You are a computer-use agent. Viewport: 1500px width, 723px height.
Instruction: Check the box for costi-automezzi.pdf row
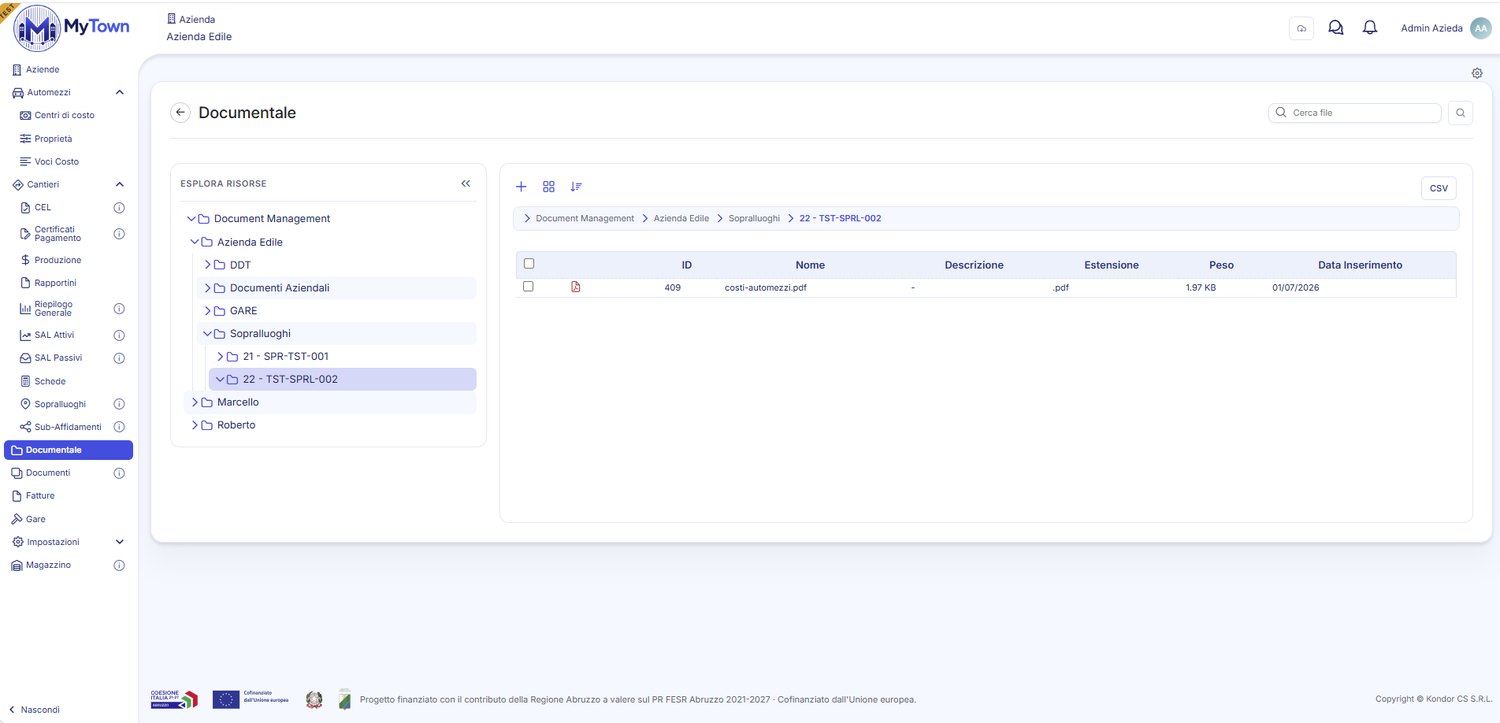(x=528, y=286)
